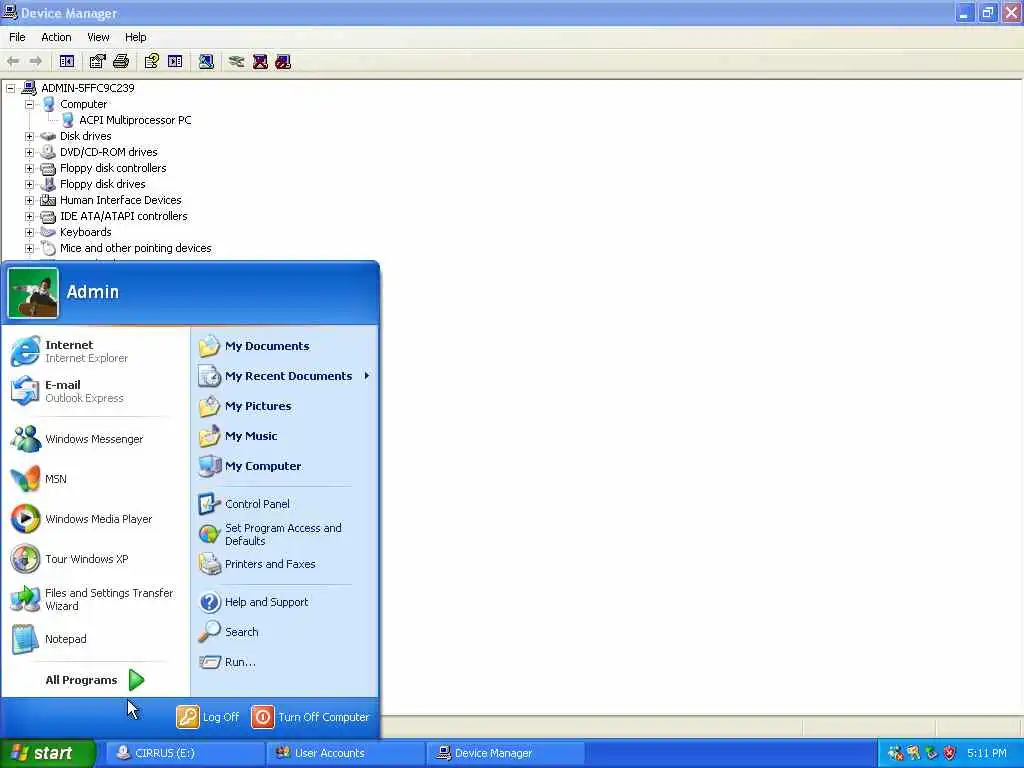Open the View menu
The width and height of the screenshot is (1024, 768).
[98, 37]
